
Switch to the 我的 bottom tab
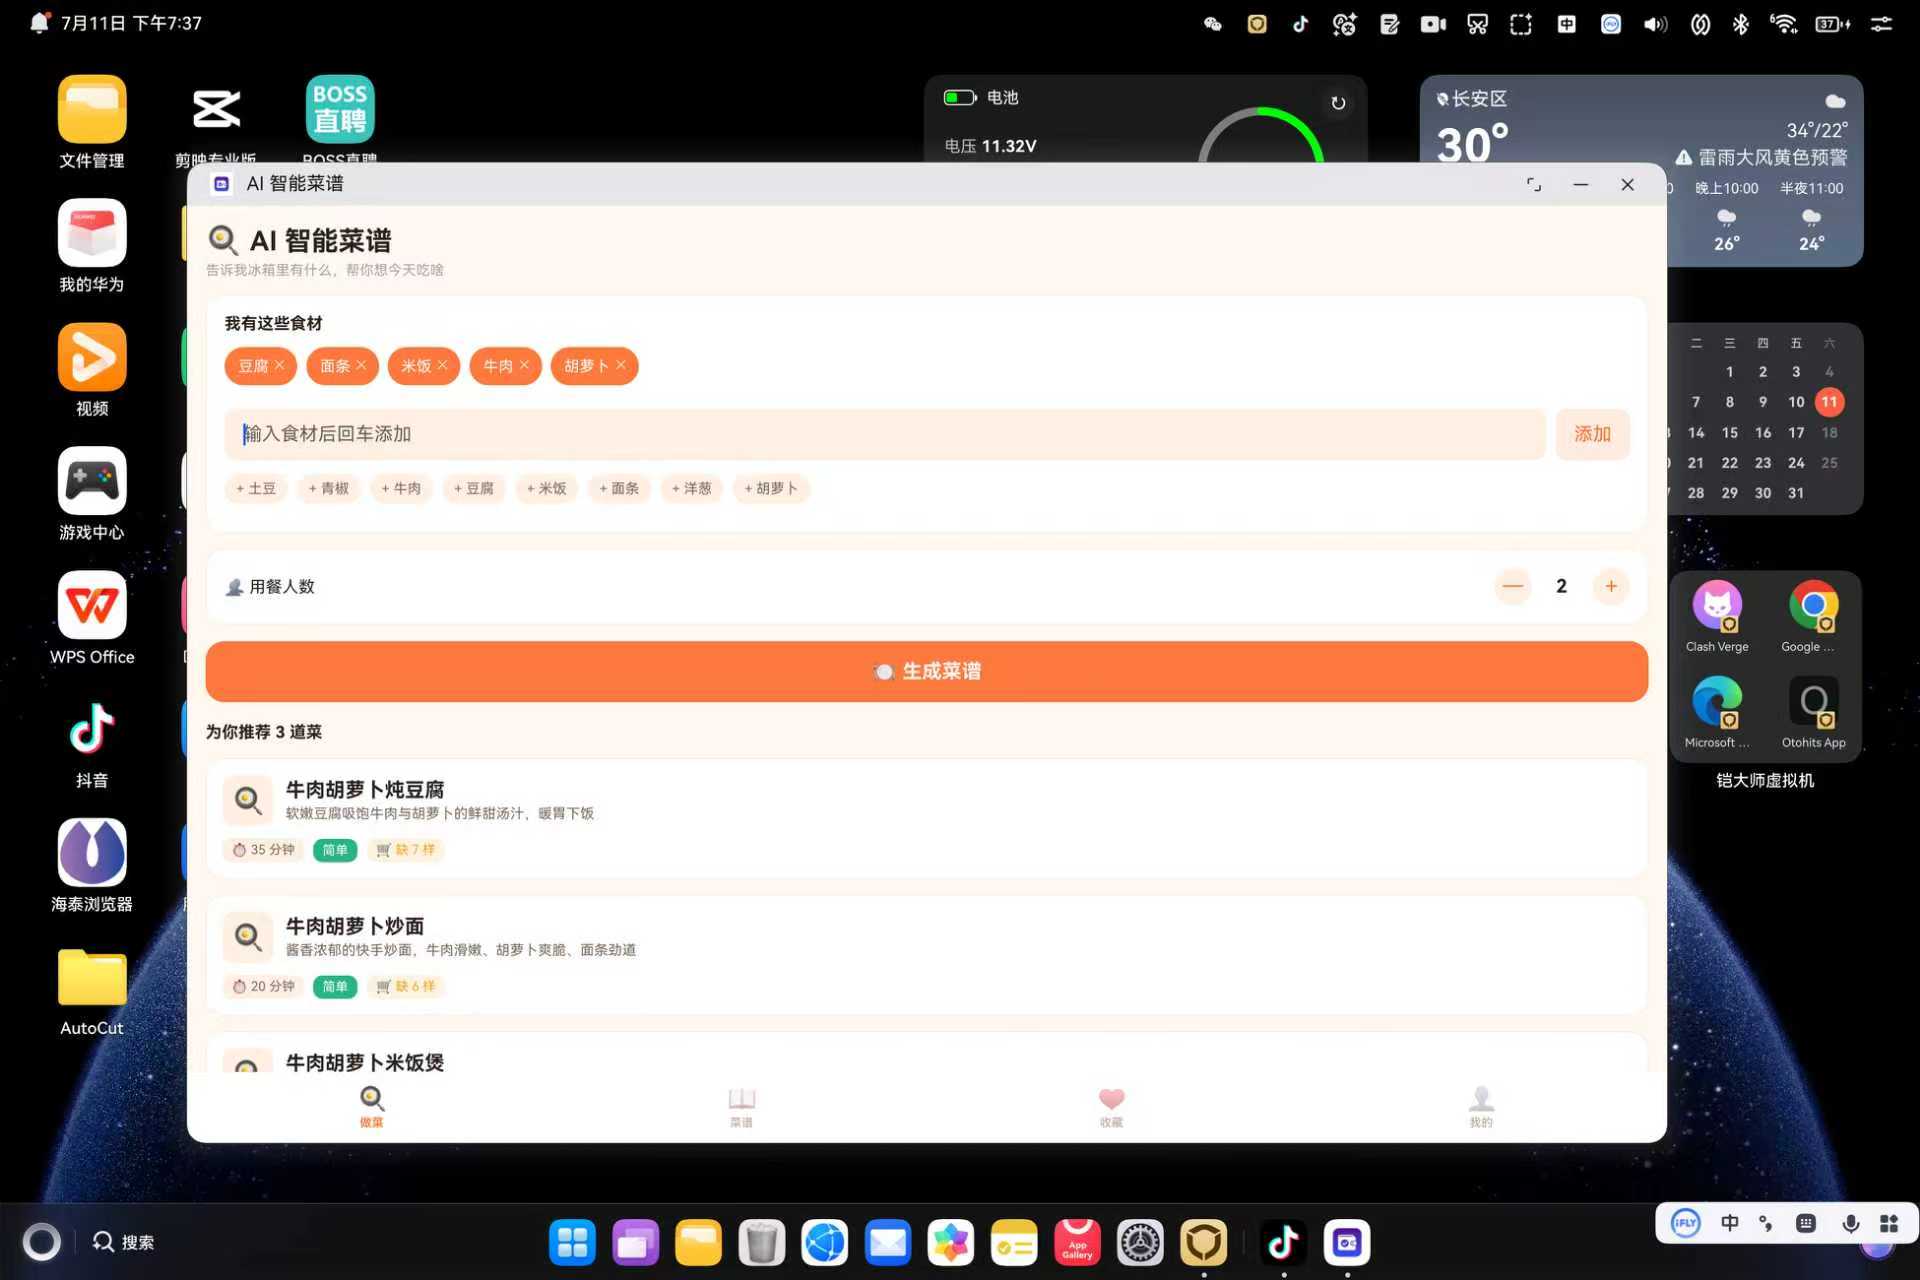tap(1481, 1107)
